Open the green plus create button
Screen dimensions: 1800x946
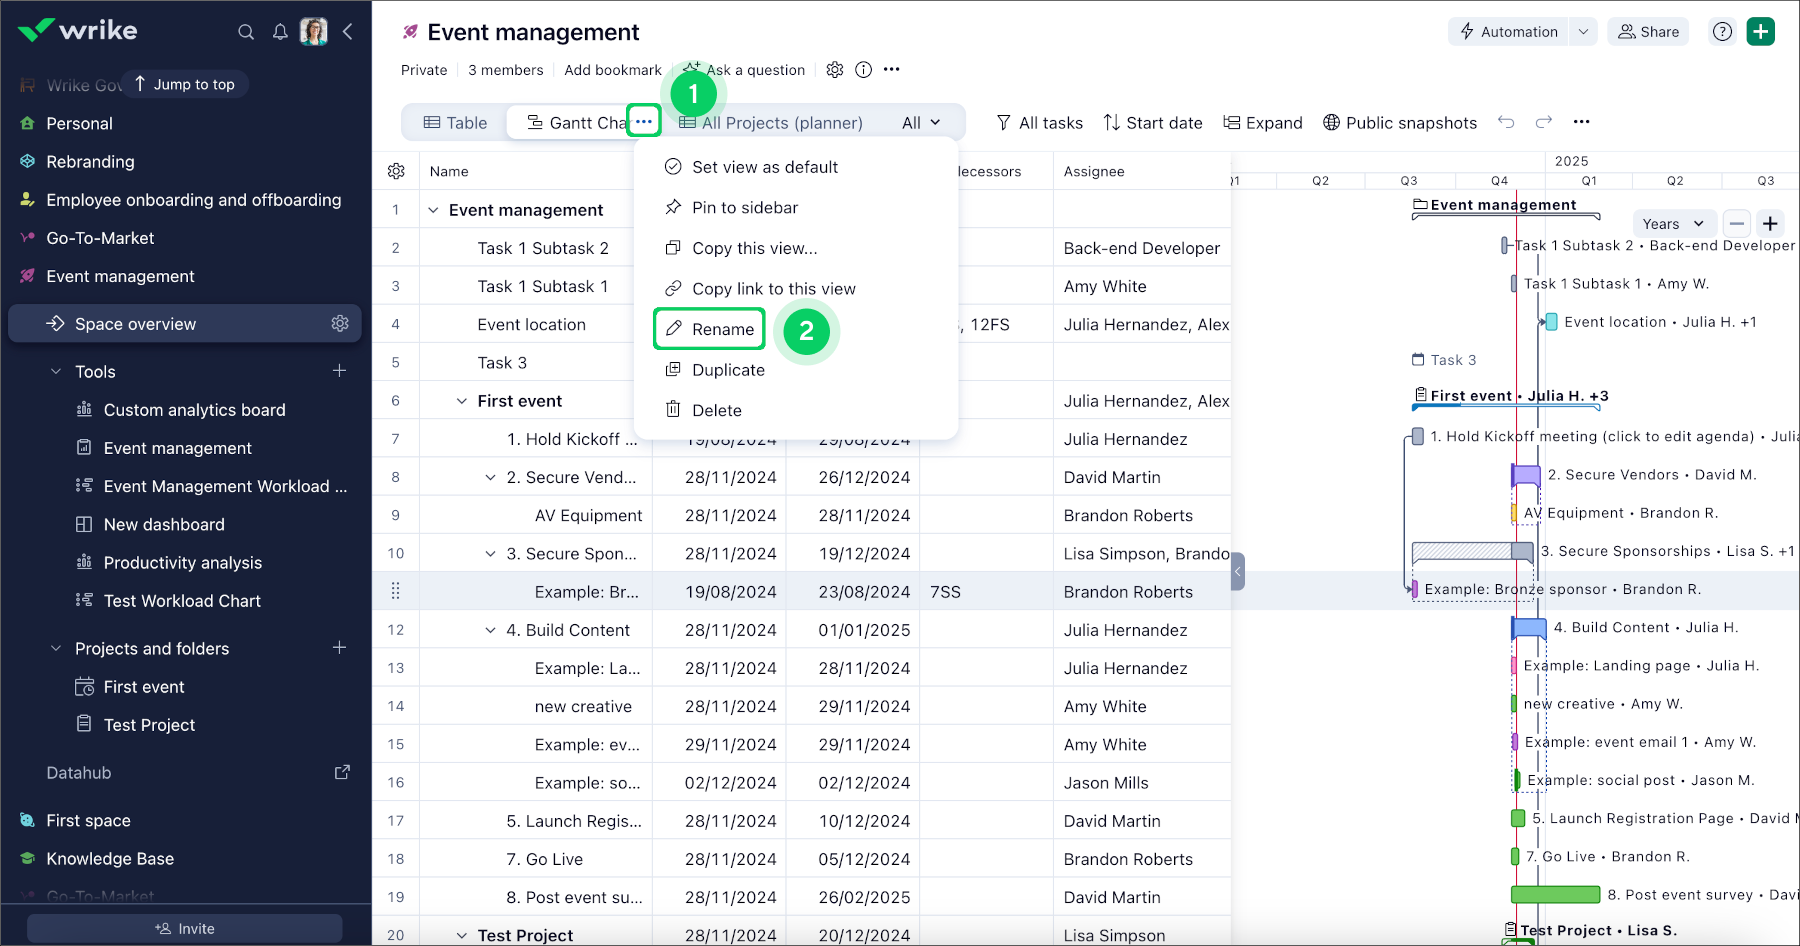(x=1760, y=32)
